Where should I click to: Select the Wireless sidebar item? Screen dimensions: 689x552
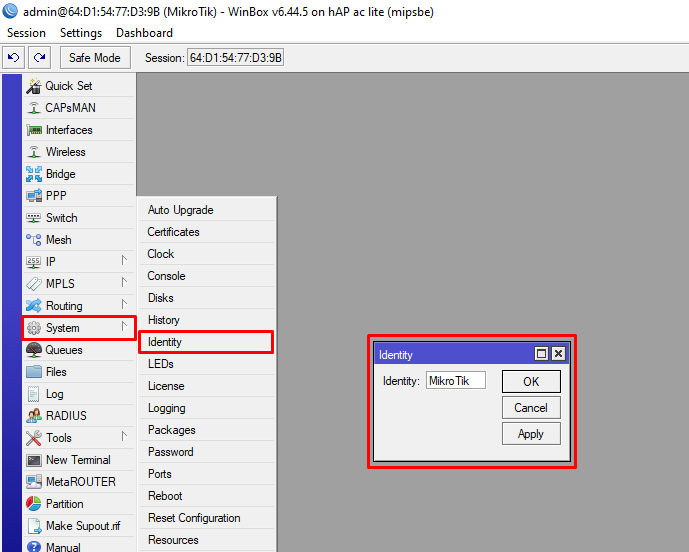[x=65, y=152]
